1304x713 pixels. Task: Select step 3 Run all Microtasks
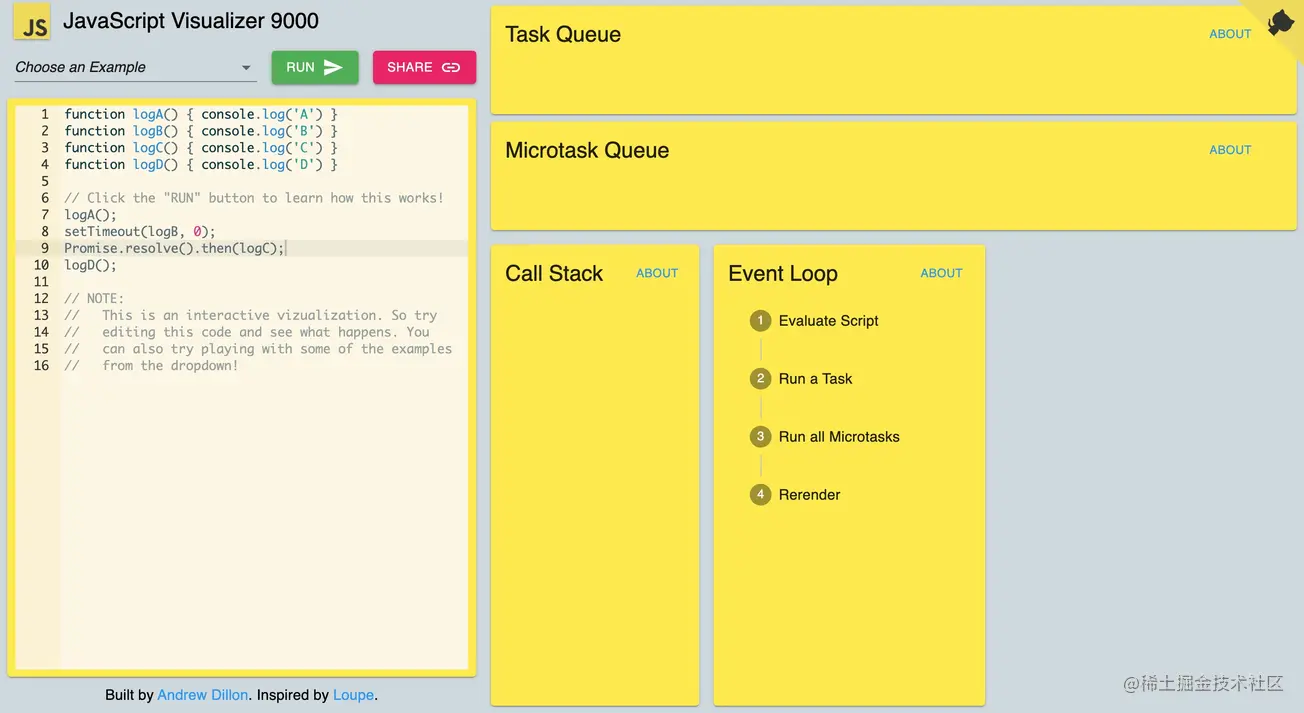click(825, 437)
